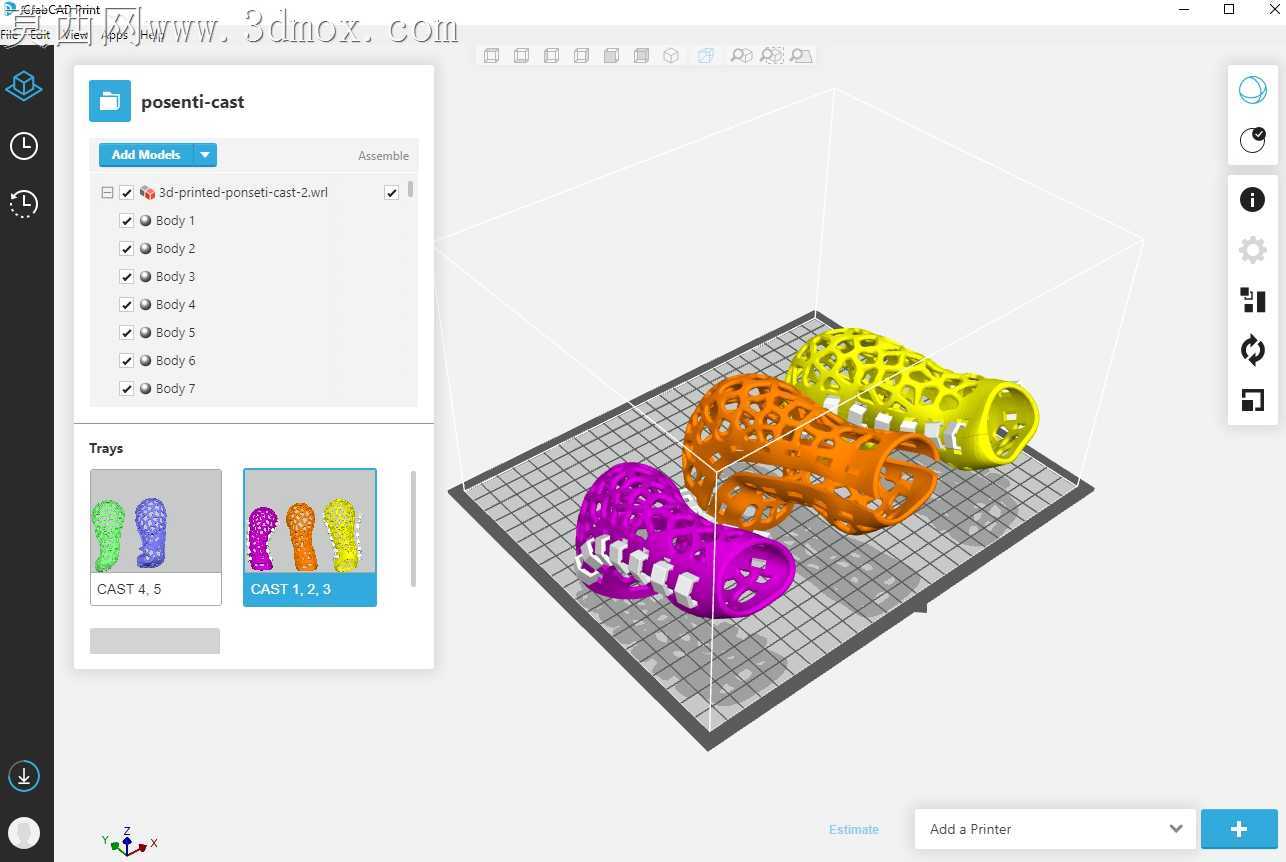1286x862 pixels.
Task: Click the Add Models button
Action: [146, 155]
